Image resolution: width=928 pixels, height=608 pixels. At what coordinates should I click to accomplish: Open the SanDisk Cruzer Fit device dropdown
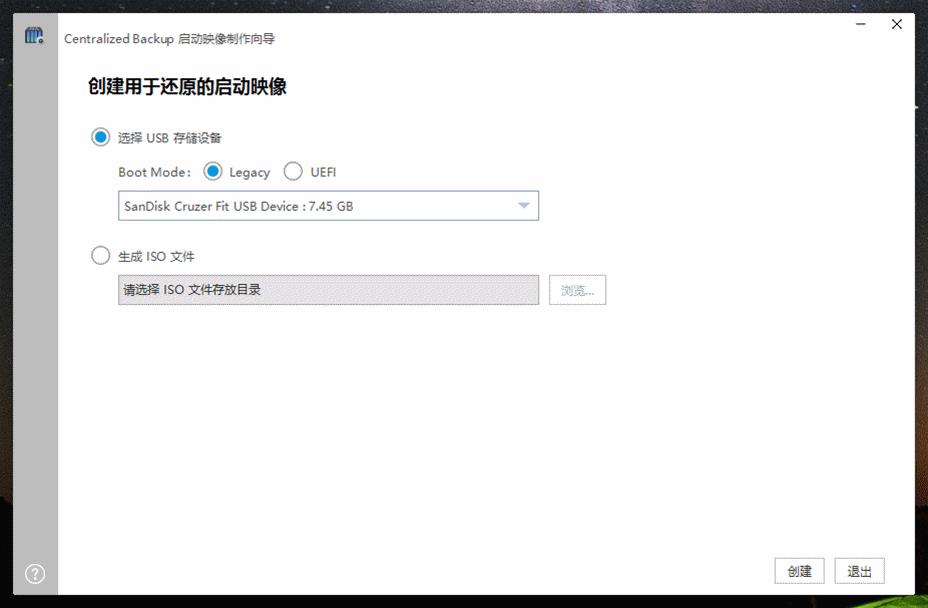pyautogui.click(x=327, y=205)
